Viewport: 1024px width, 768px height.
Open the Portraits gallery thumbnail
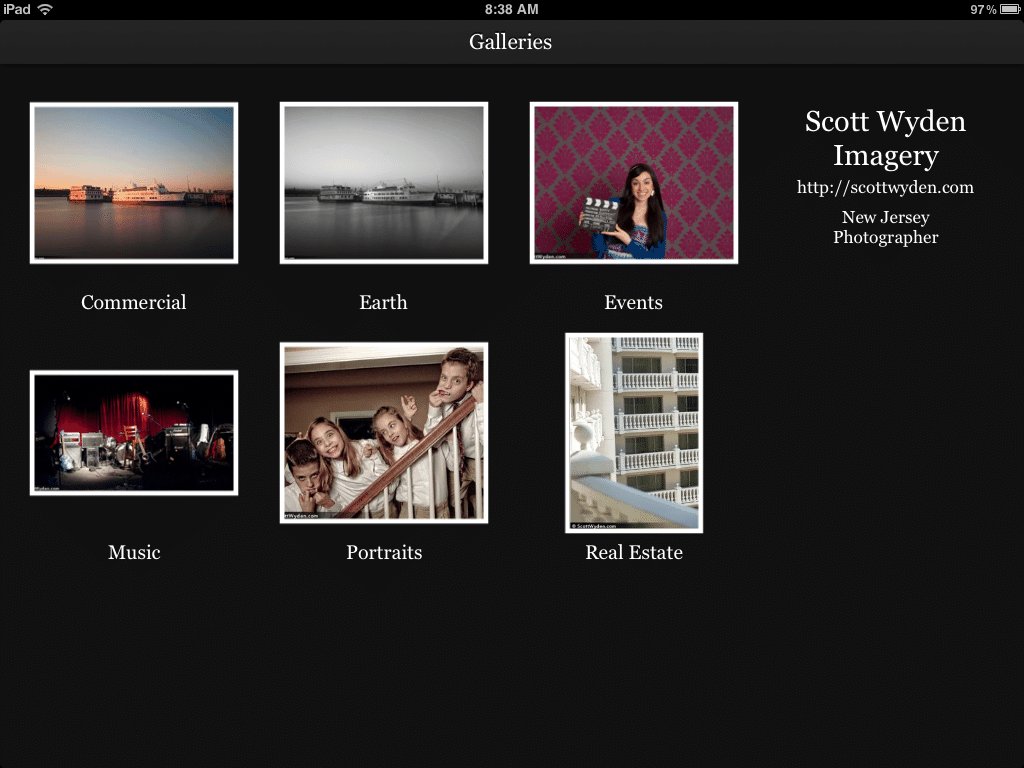384,432
